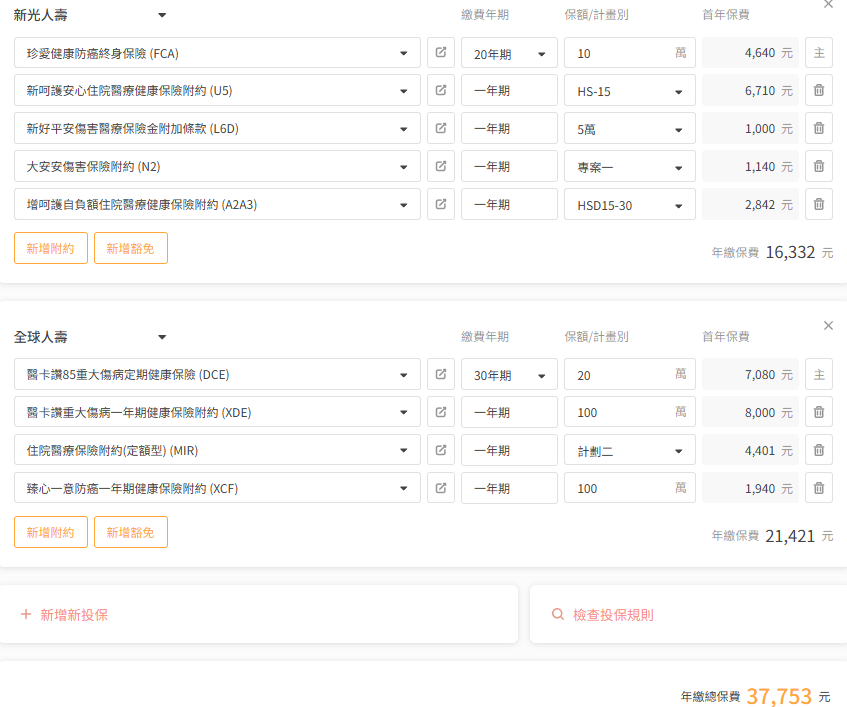Open the HS-15 plan dropdown
Screen dimensions: 847x707
pos(630,91)
